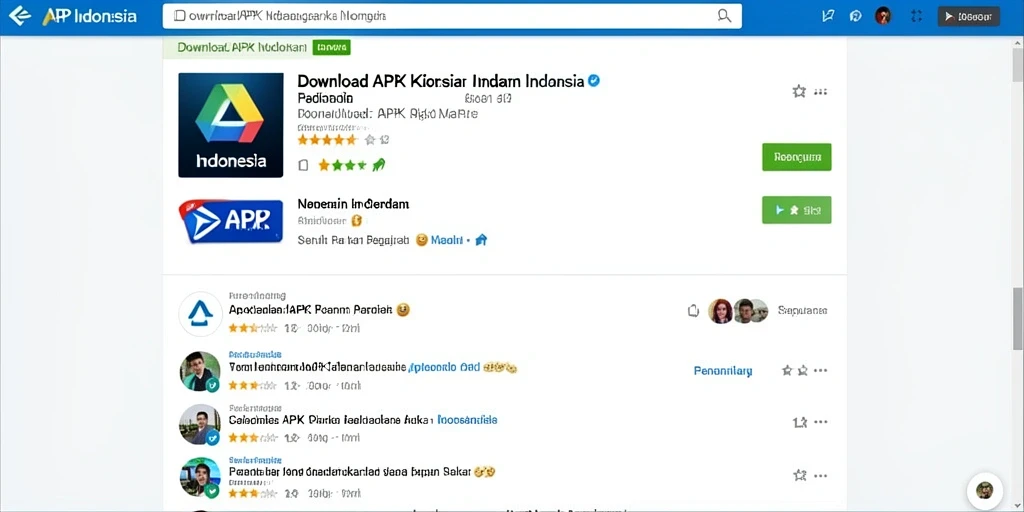
Task: Open the third reviewer avatar
Action: click(x=200, y=424)
